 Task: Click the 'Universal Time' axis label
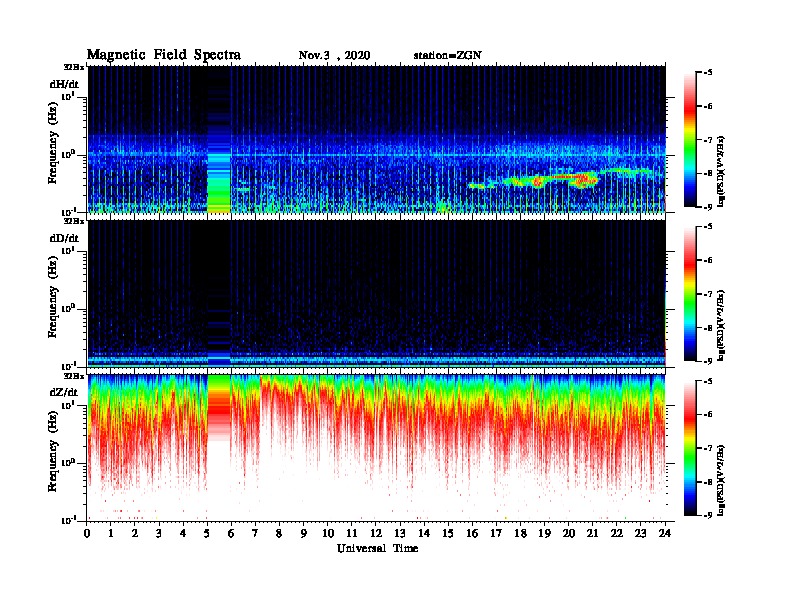pyautogui.click(x=377, y=548)
